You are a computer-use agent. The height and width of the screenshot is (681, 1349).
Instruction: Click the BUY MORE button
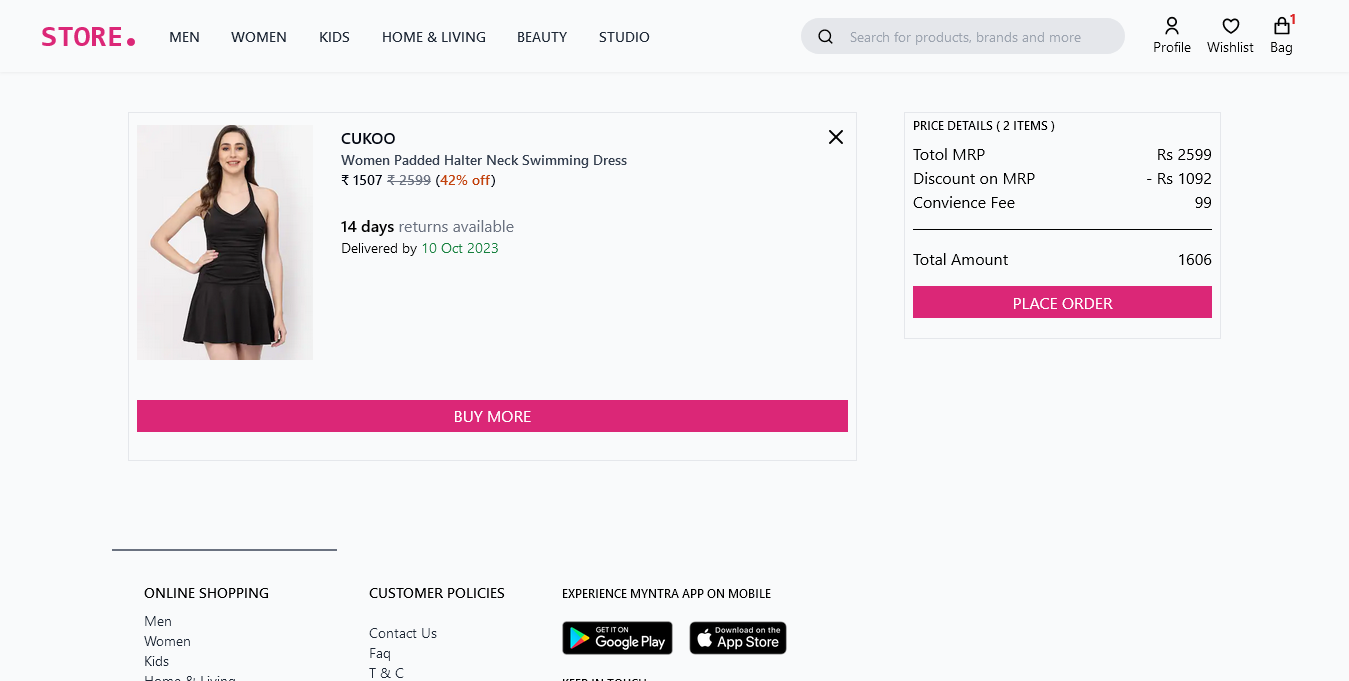[x=492, y=416]
